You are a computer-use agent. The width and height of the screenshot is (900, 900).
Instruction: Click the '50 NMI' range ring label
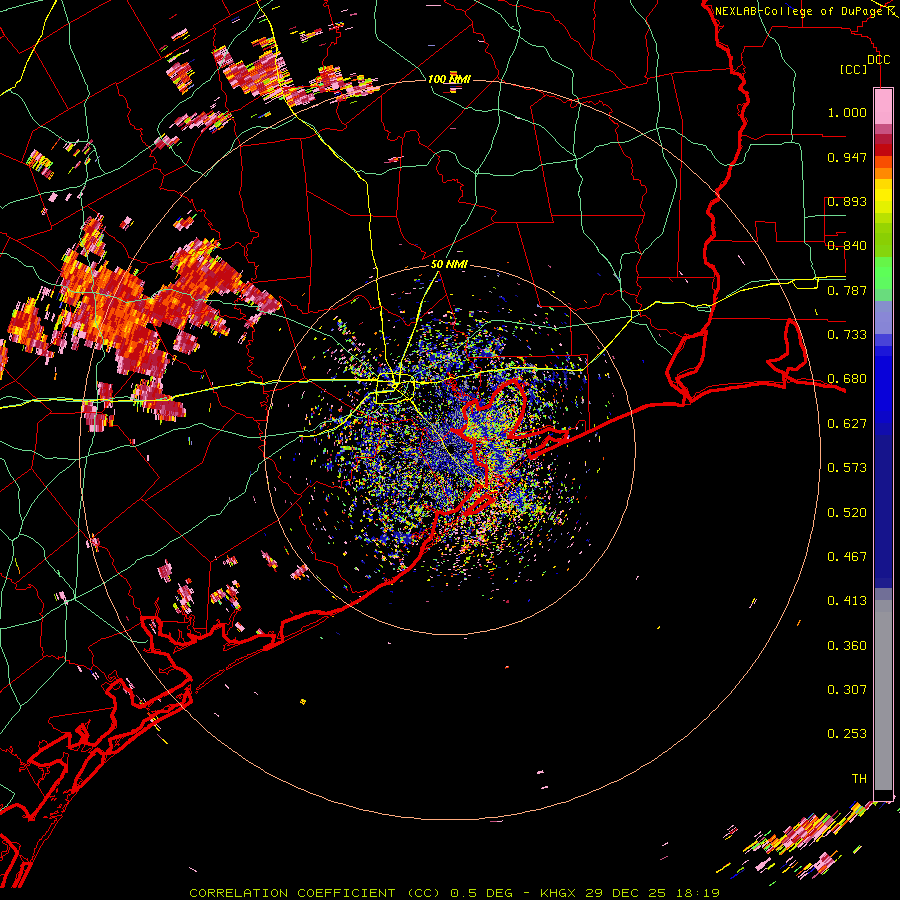tap(449, 264)
